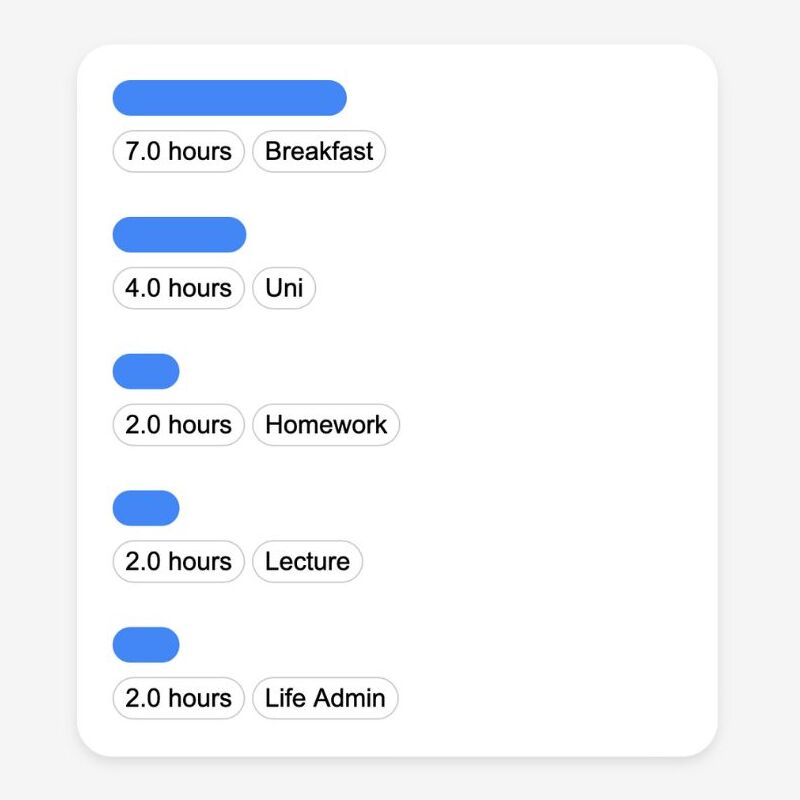Click the blue Uni duration bar
The height and width of the screenshot is (800, 800).
pyautogui.click(x=180, y=235)
